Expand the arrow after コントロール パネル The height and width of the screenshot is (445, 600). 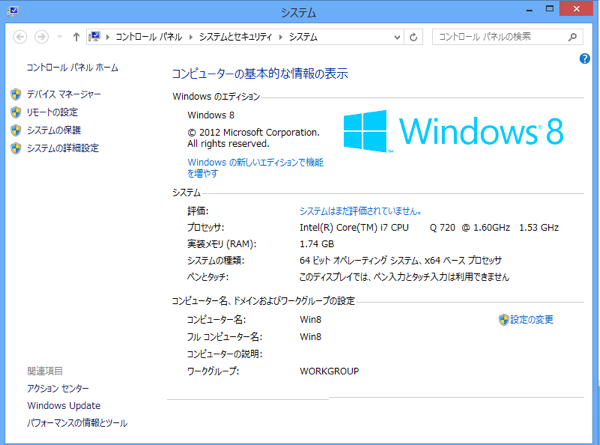coord(191,37)
